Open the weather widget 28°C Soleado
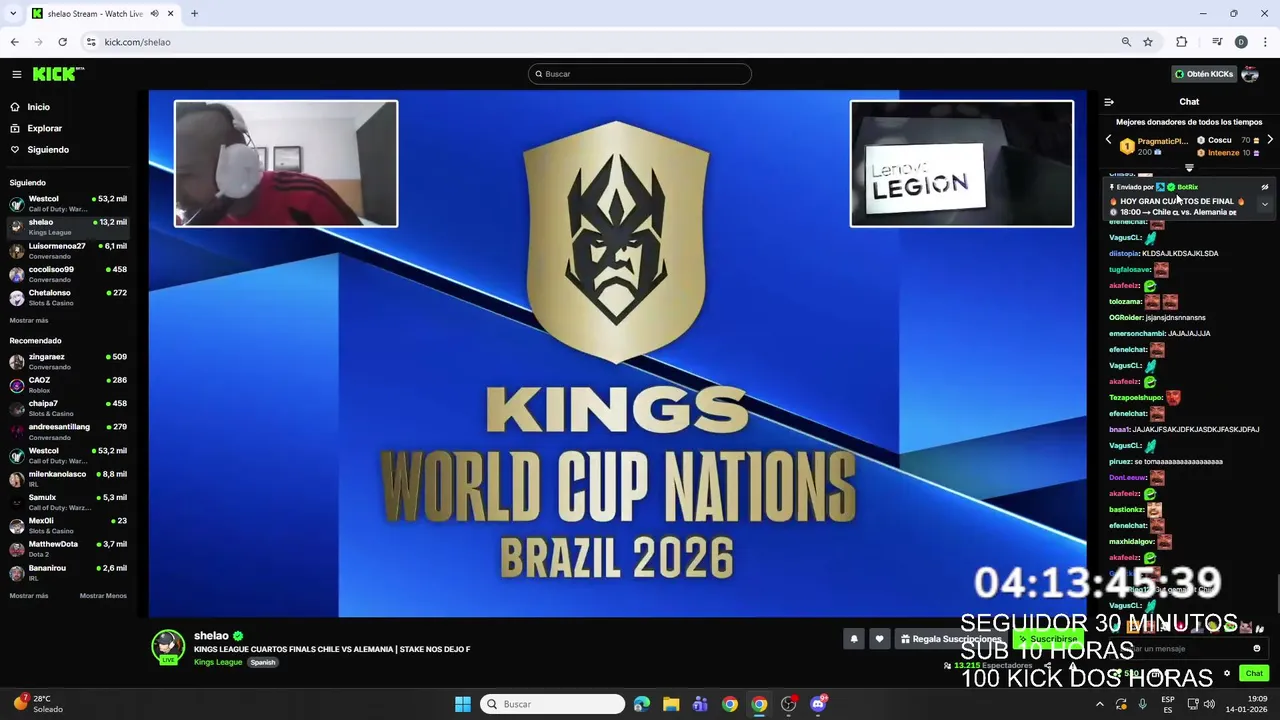The height and width of the screenshot is (720, 1280). 36,704
